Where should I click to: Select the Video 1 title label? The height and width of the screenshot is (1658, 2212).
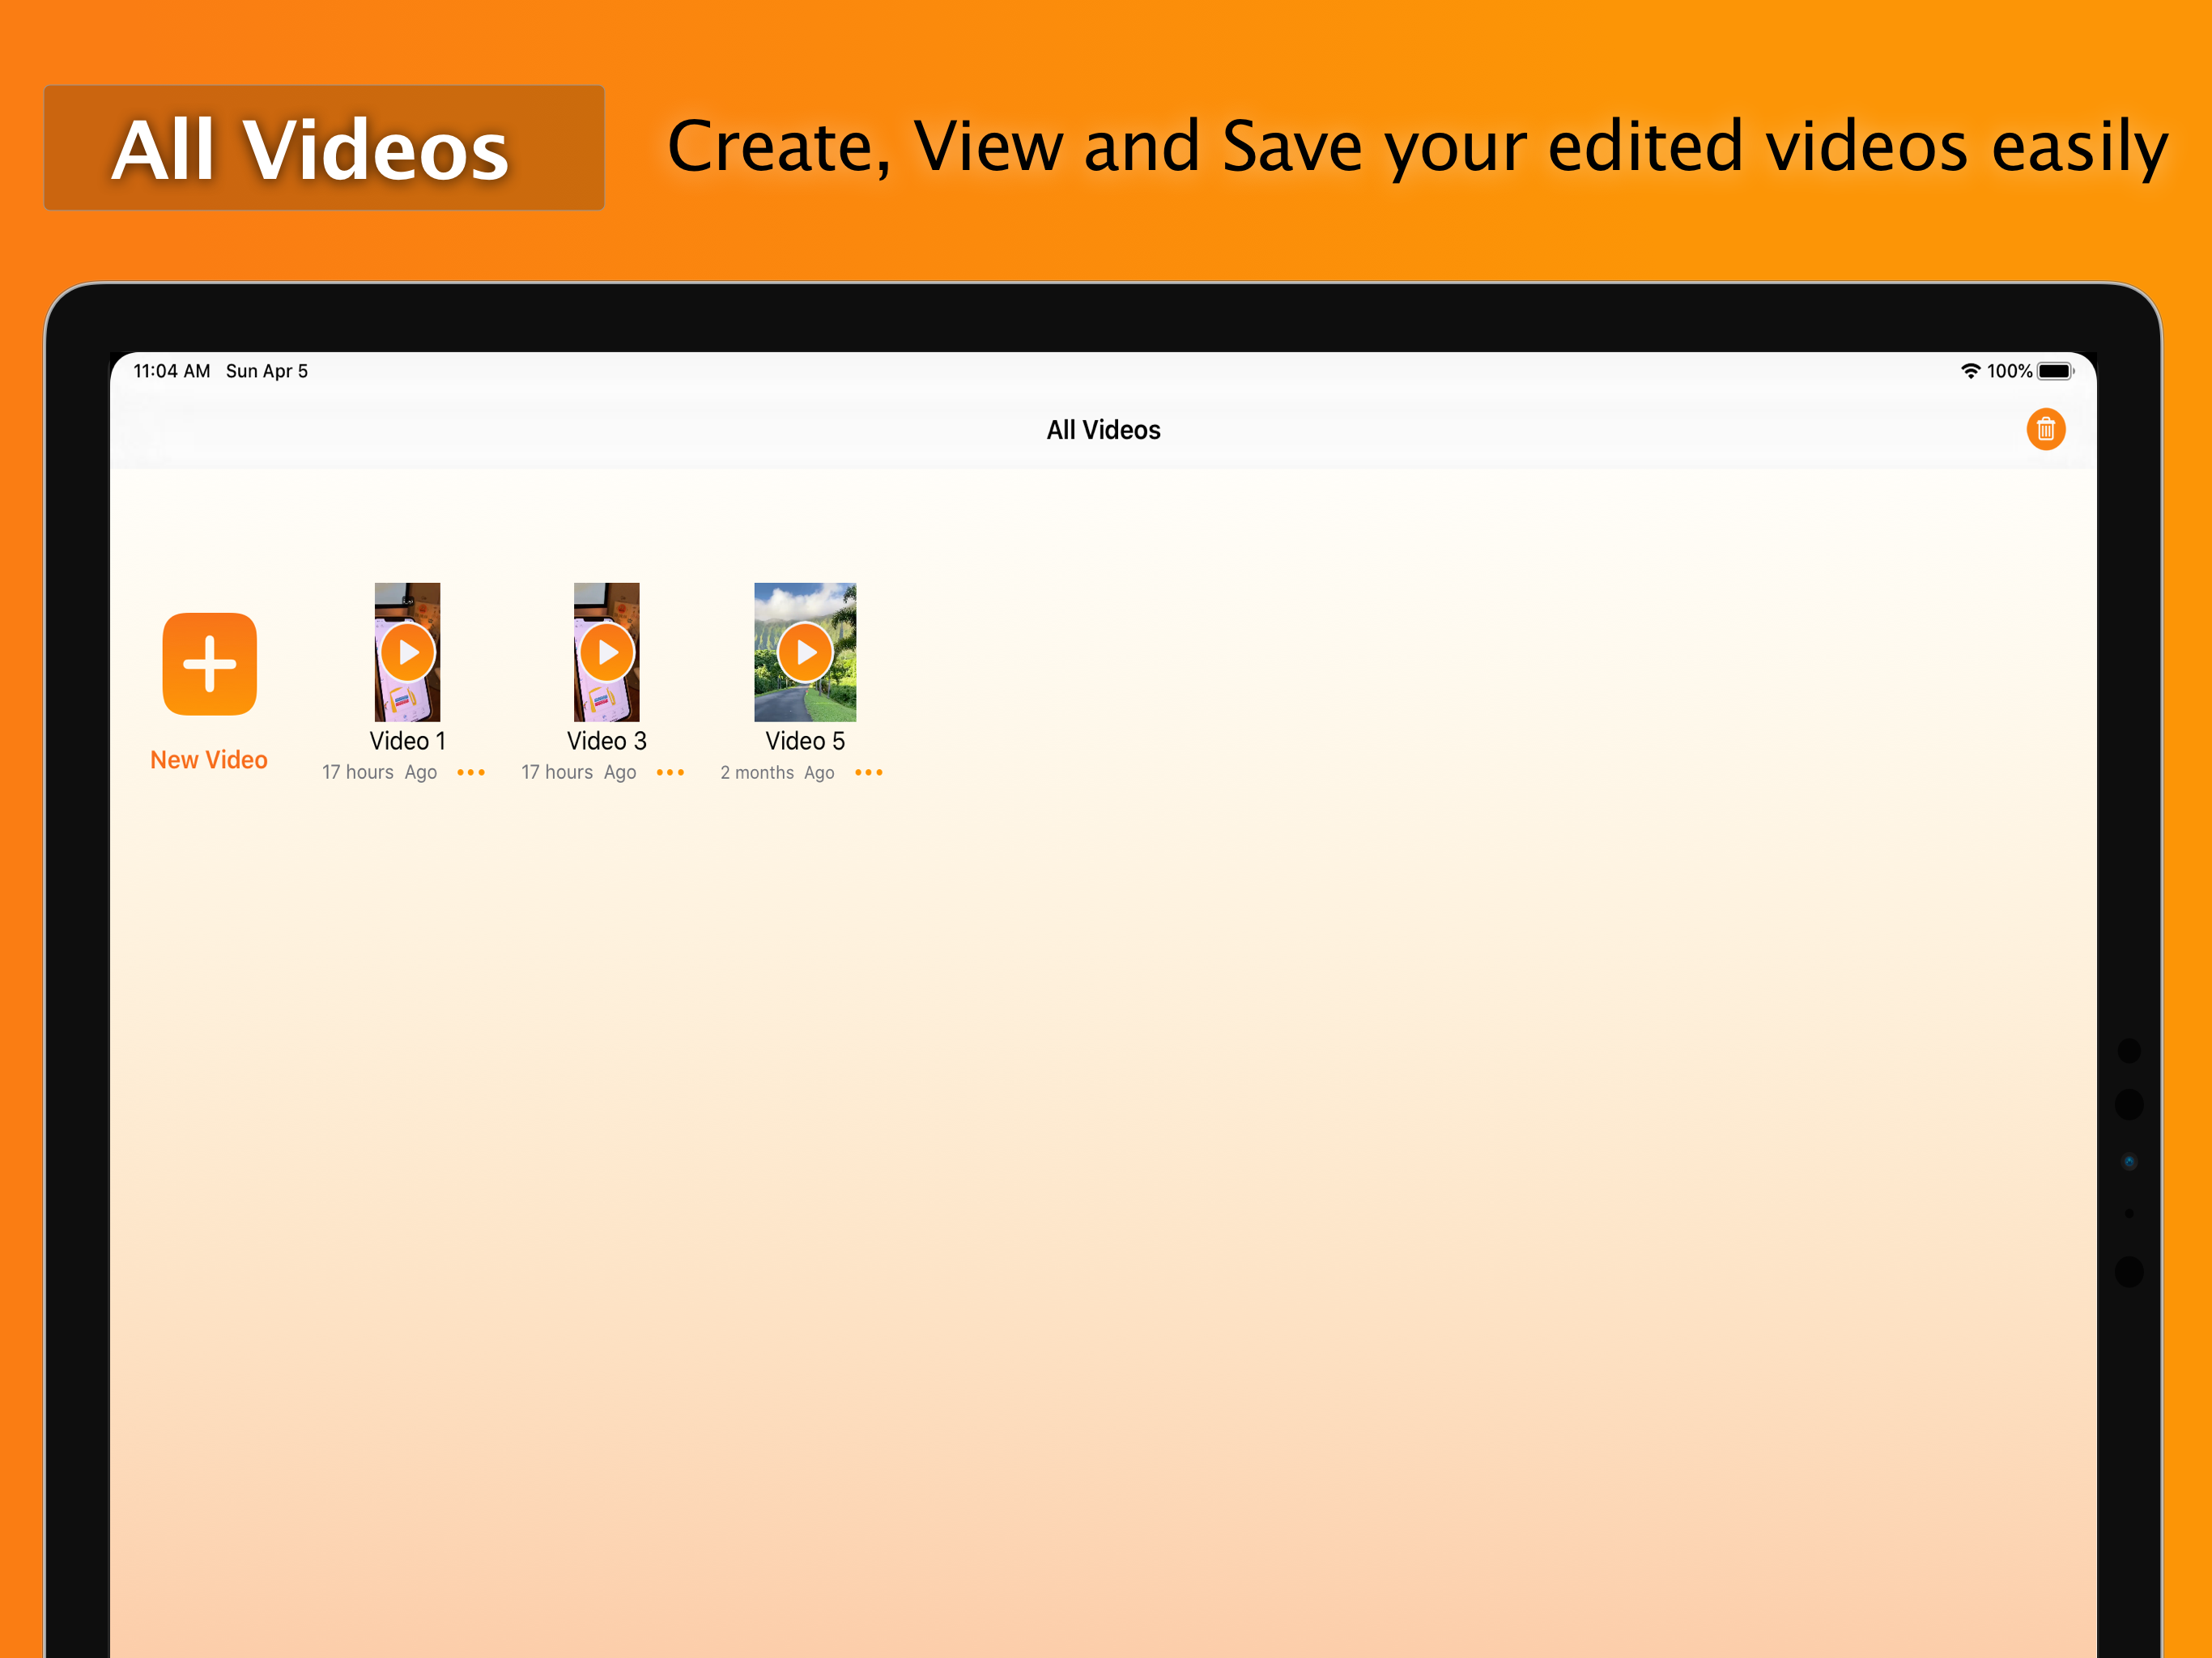click(408, 741)
